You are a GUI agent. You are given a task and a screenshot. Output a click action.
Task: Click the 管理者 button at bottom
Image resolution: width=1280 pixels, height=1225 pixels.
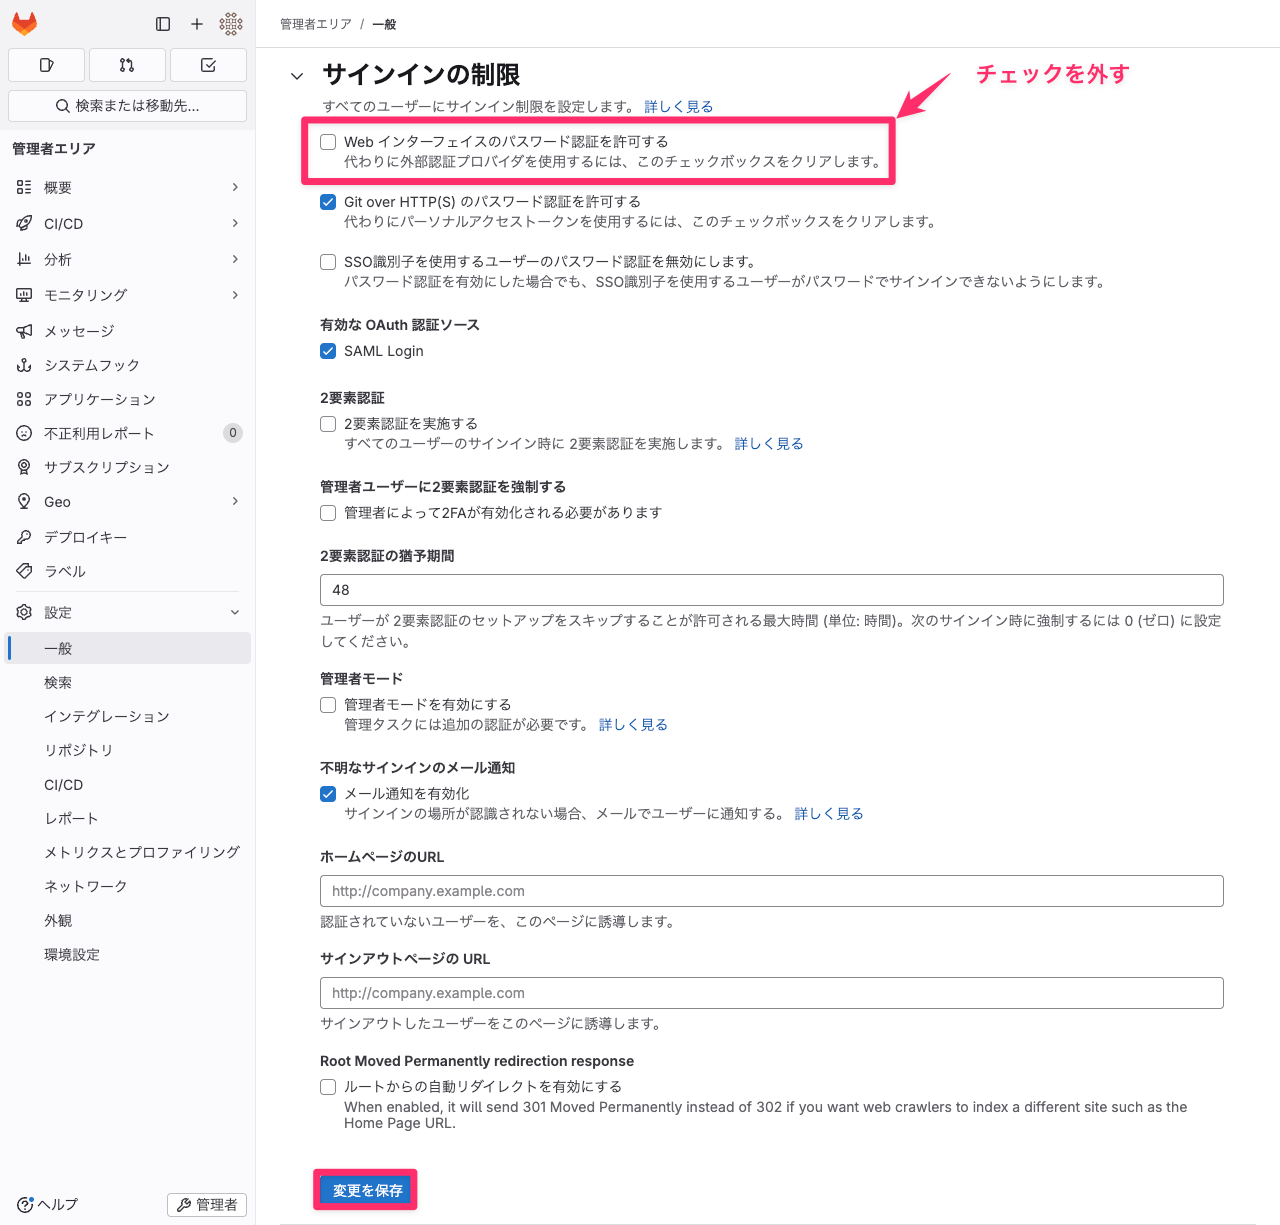(207, 1205)
